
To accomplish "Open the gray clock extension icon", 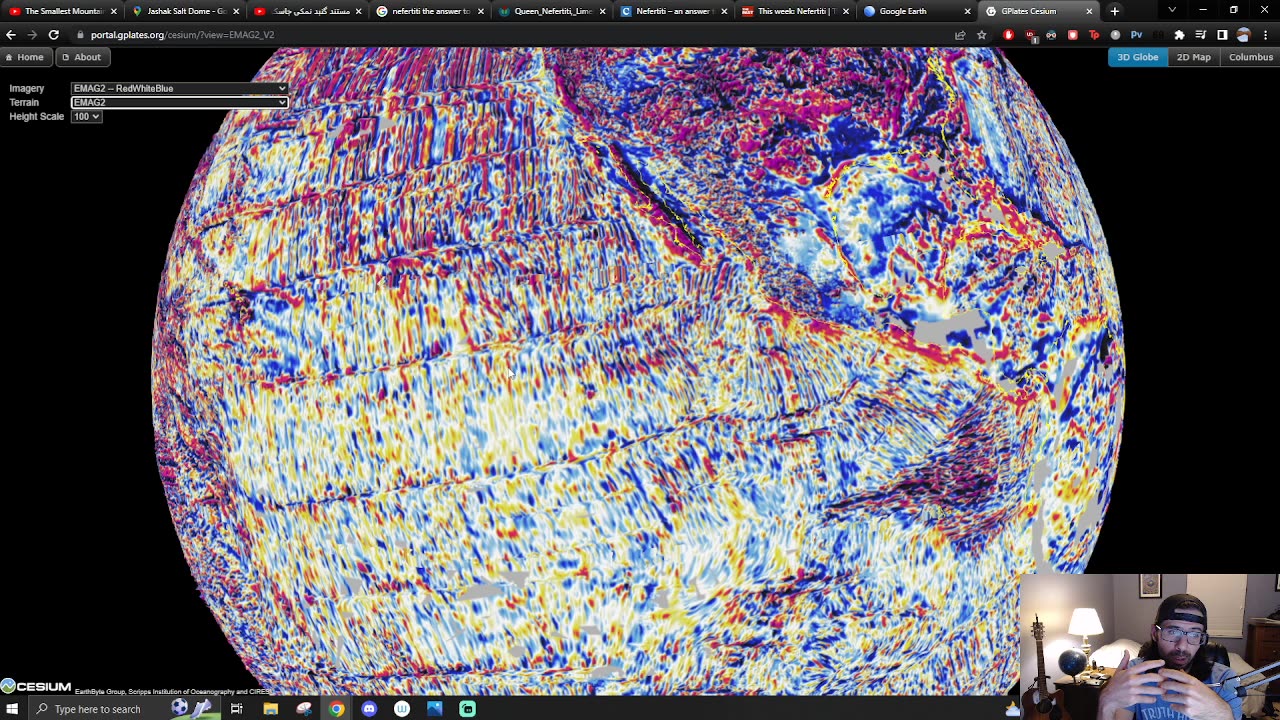I will pos(1115,35).
